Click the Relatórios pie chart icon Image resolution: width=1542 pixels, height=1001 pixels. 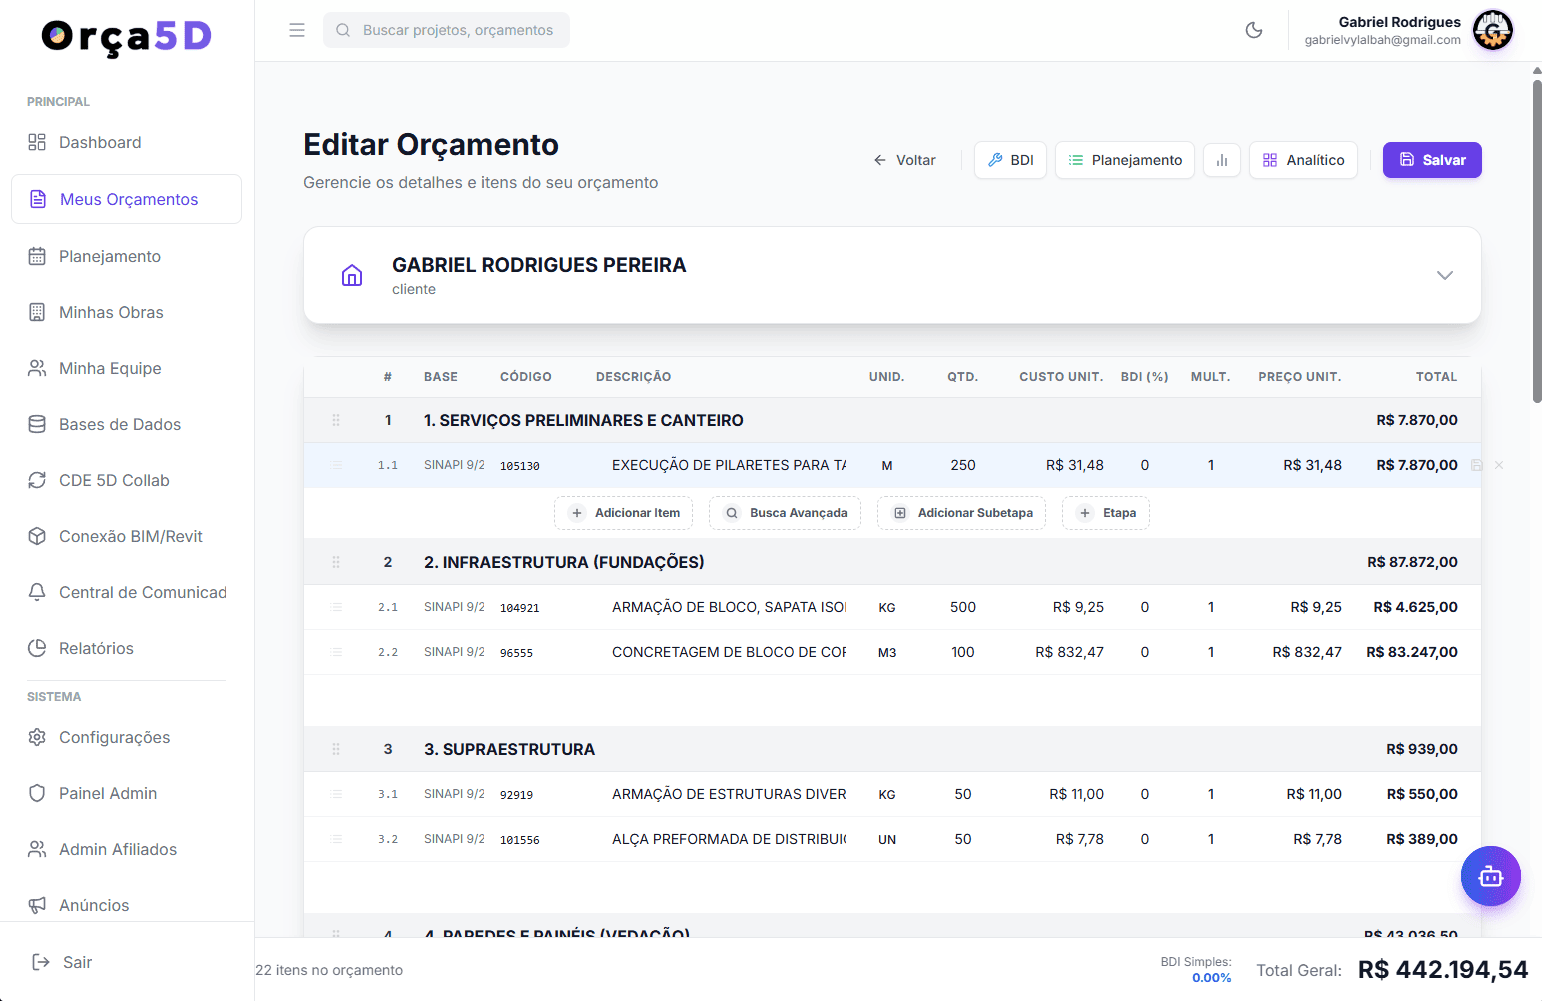click(x=37, y=648)
